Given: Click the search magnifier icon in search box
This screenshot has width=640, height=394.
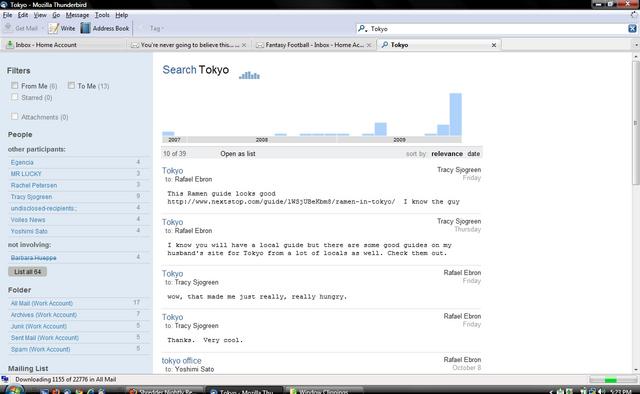Looking at the screenshot, I should tap(362, 29).
